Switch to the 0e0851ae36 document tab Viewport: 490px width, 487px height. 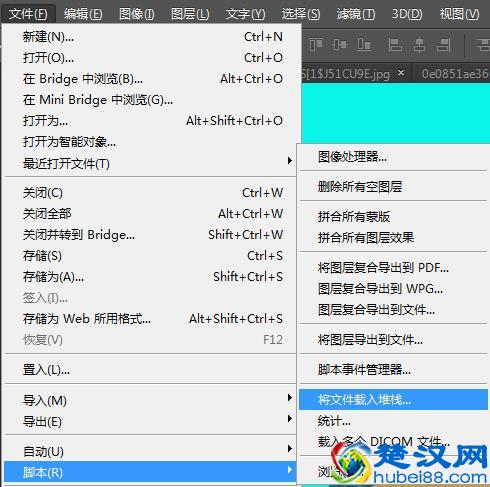tap(454, 74)
